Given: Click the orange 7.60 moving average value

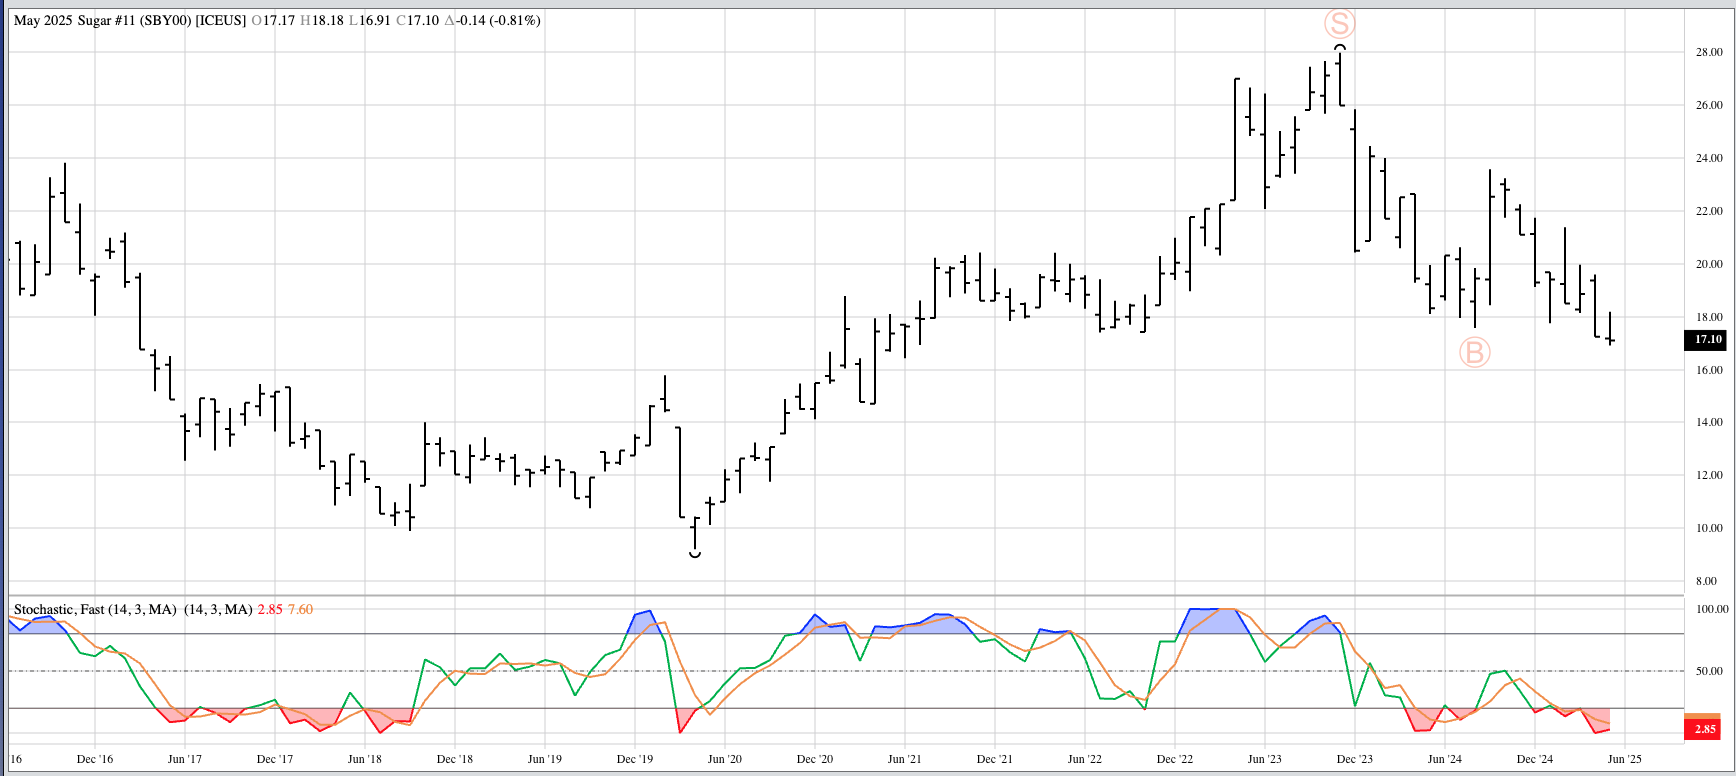Looking at the screenshot, I should (x=300, y=609).
